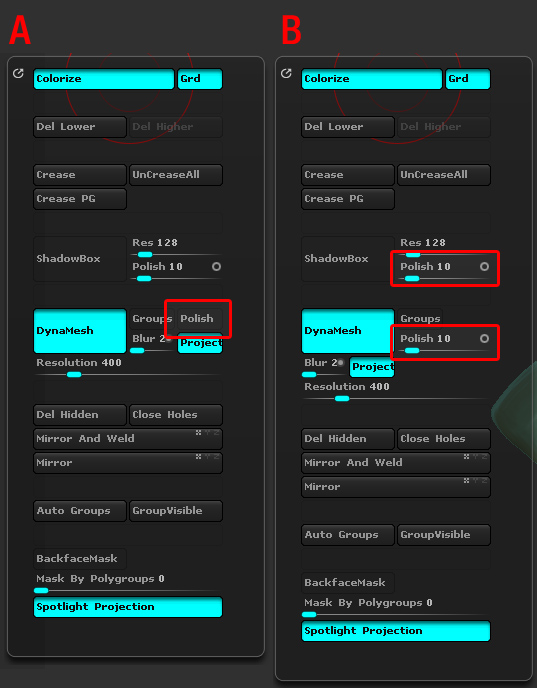Toggle DynaMesh Polish button in panel A
Viewport: 537px width, 688px height.
tap(200, 319)
